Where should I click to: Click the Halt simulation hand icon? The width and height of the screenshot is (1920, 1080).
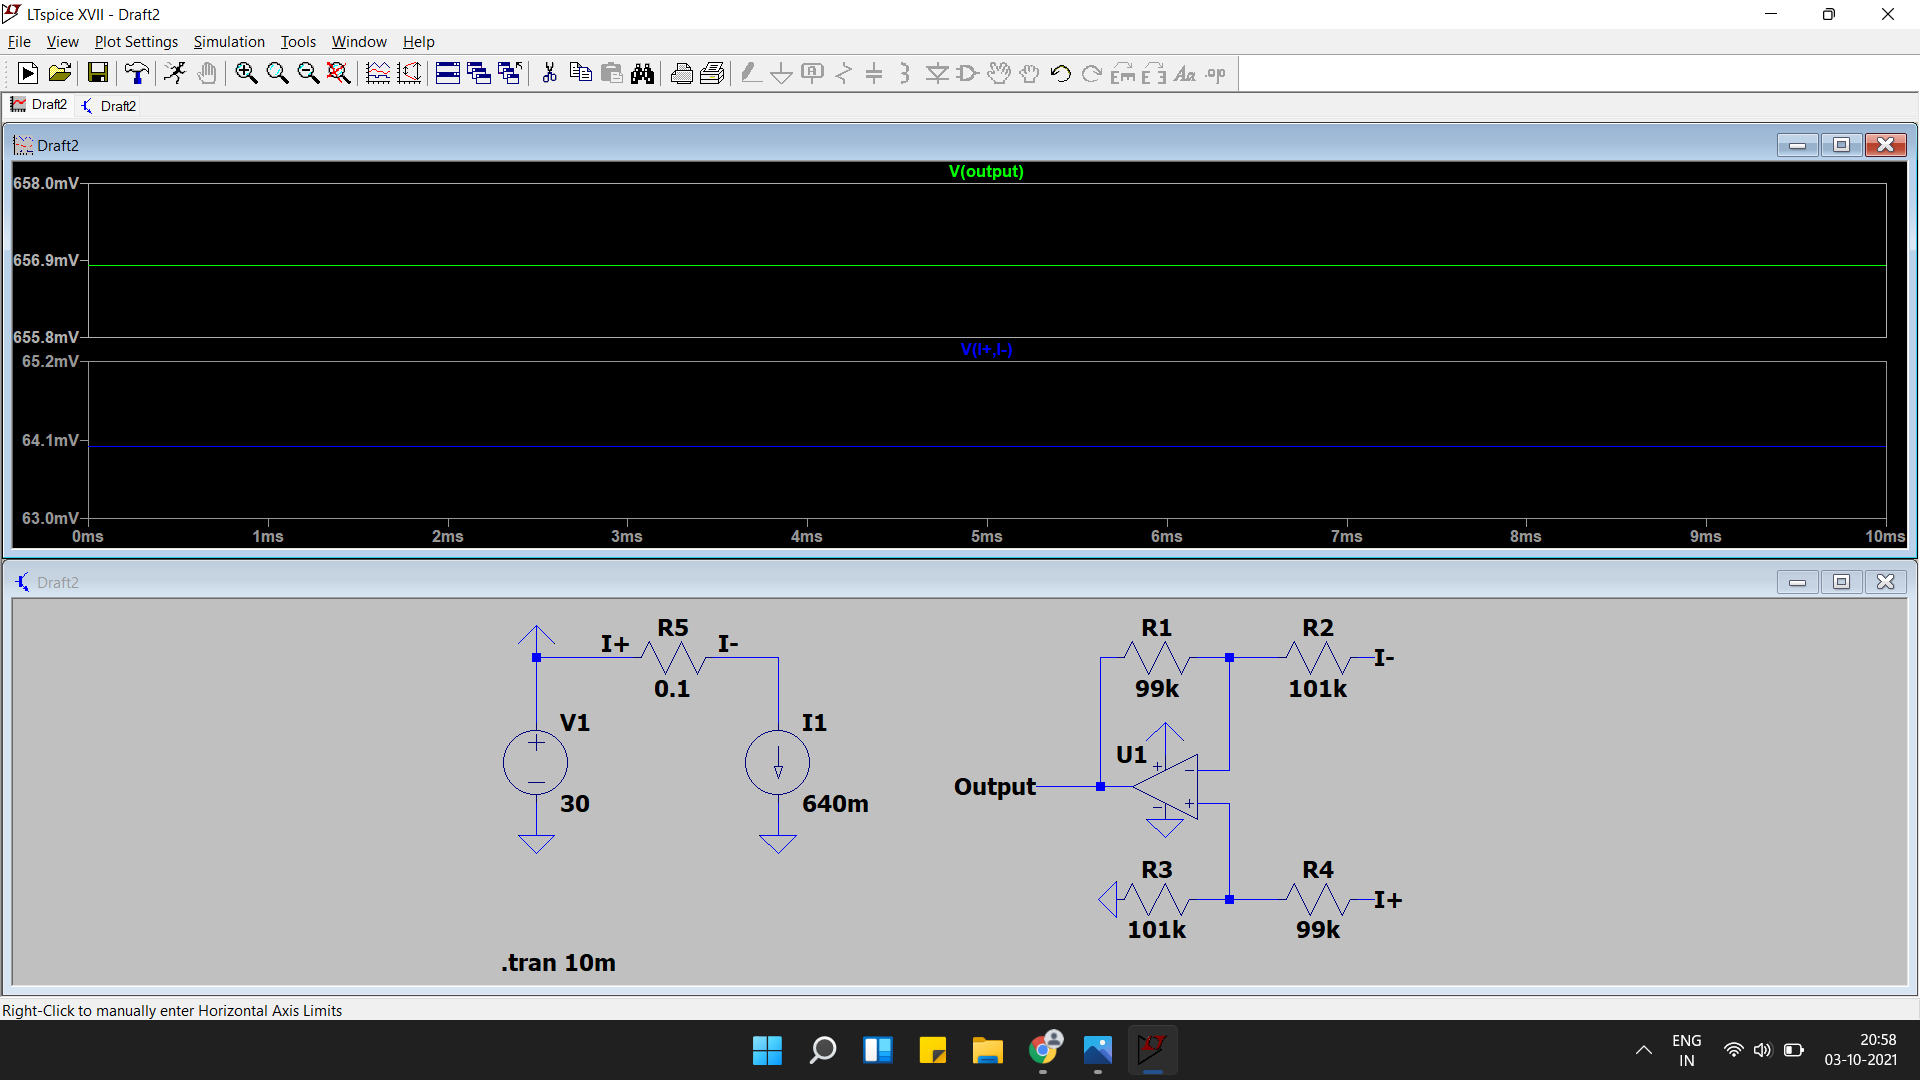click(x=206, y=73)
